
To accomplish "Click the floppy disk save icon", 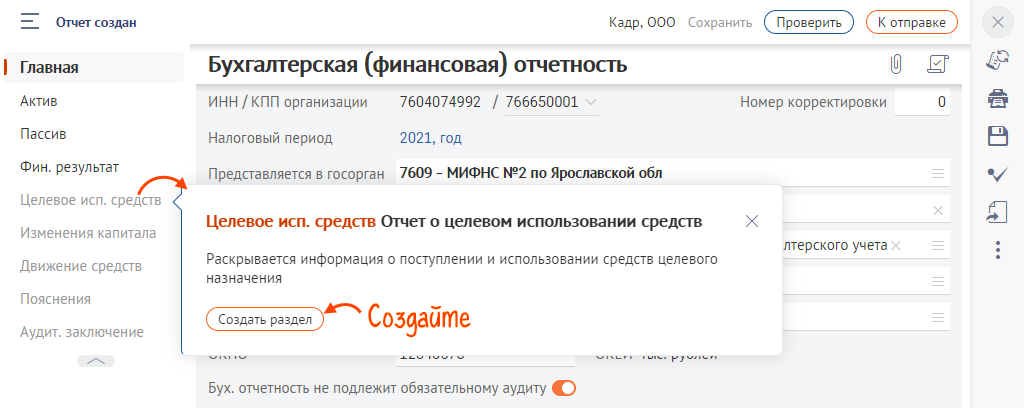I will [996, 136].
